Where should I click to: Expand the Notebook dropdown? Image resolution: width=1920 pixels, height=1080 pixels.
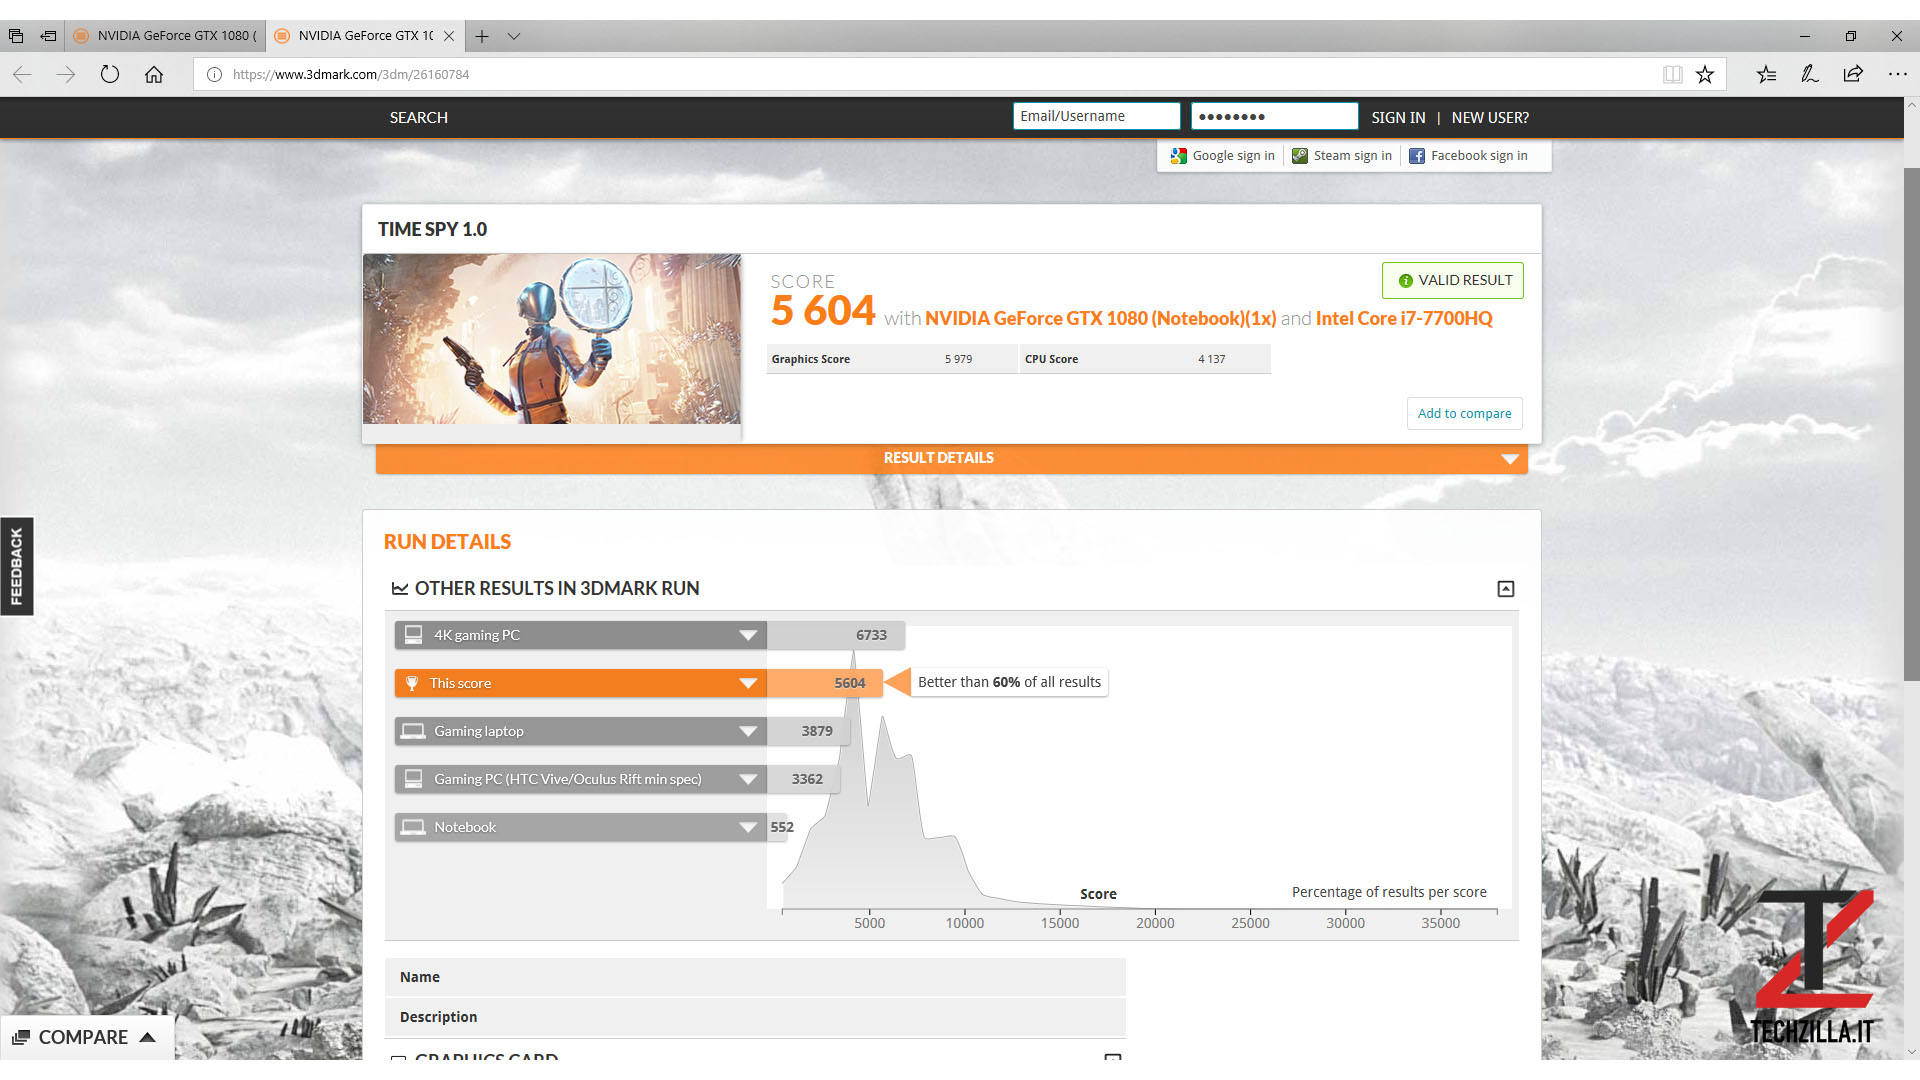[748, 827]
